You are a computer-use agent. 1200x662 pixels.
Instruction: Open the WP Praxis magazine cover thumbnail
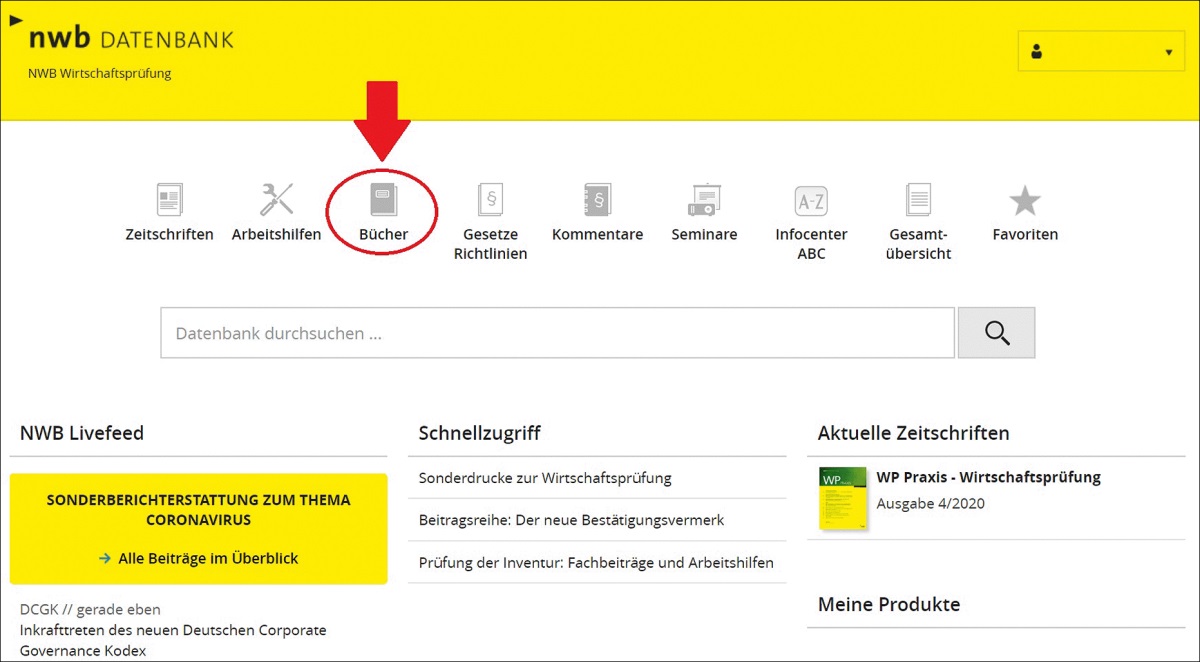coord(842,497)
